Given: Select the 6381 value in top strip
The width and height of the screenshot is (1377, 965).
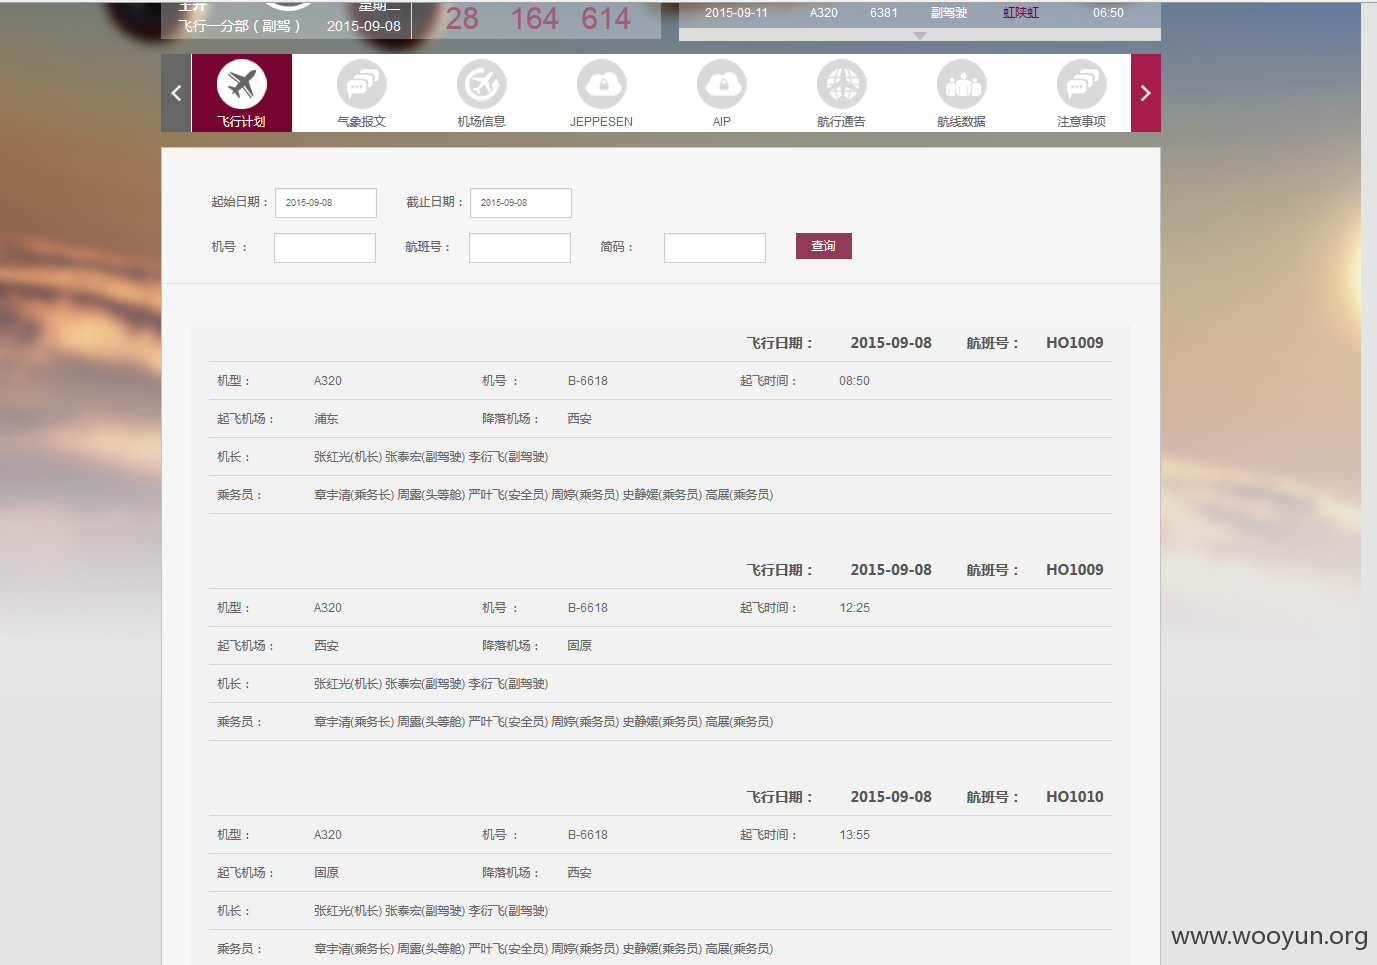Looking at the screenshot, I should [x=884, y=13].
